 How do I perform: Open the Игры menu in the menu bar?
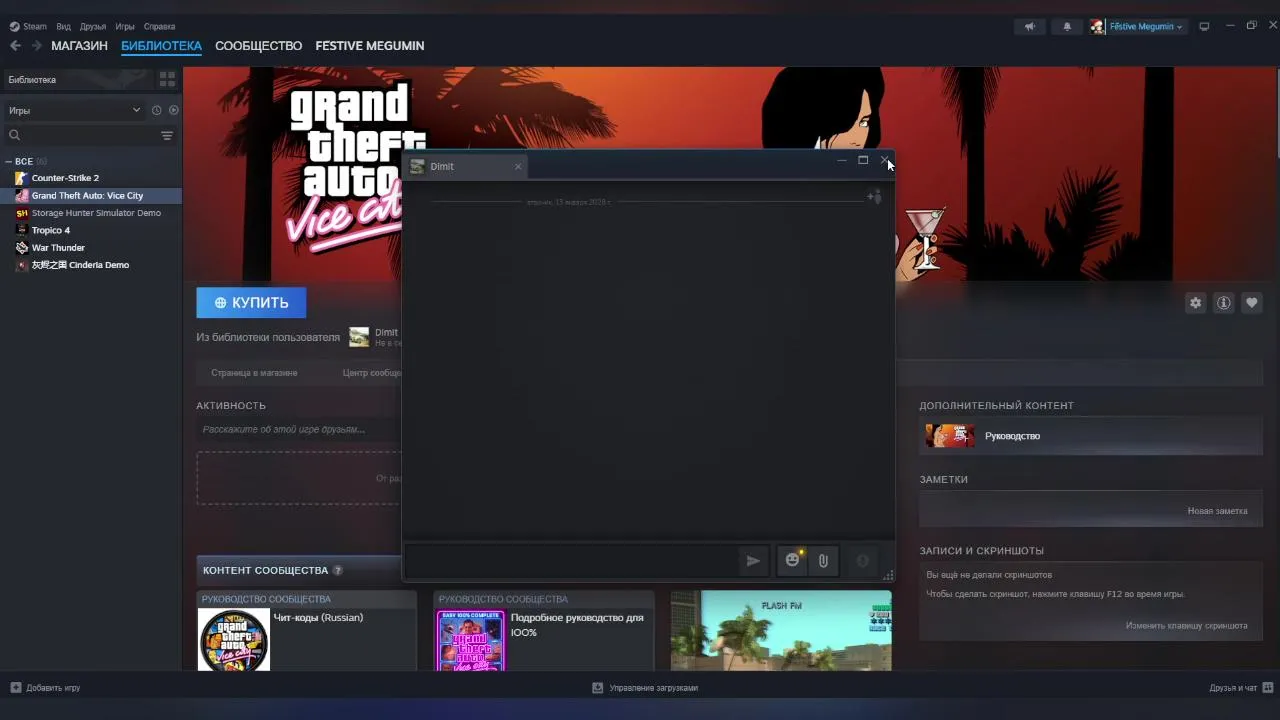(125, 27)
